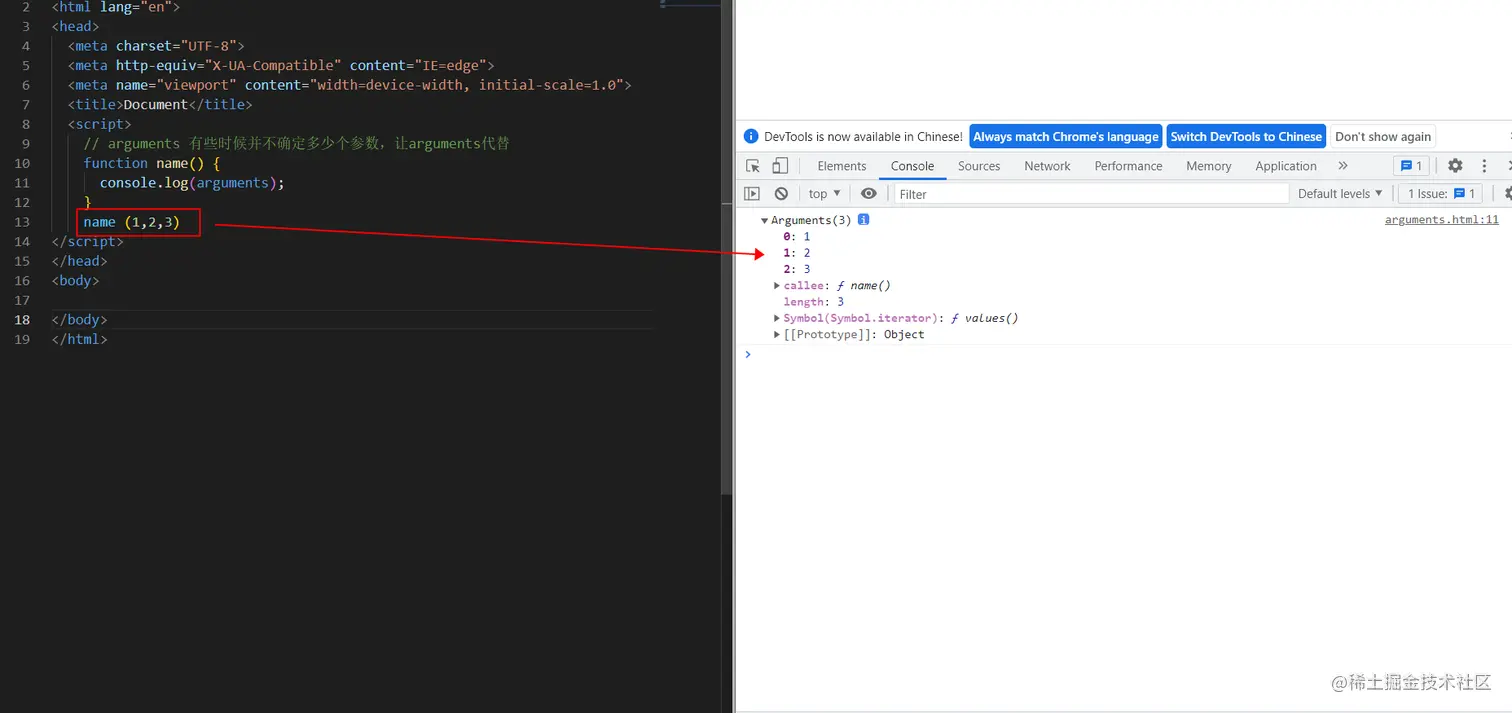Activate the inspect element picker icon
1512x713 pixels.
(x=754, y=166)
